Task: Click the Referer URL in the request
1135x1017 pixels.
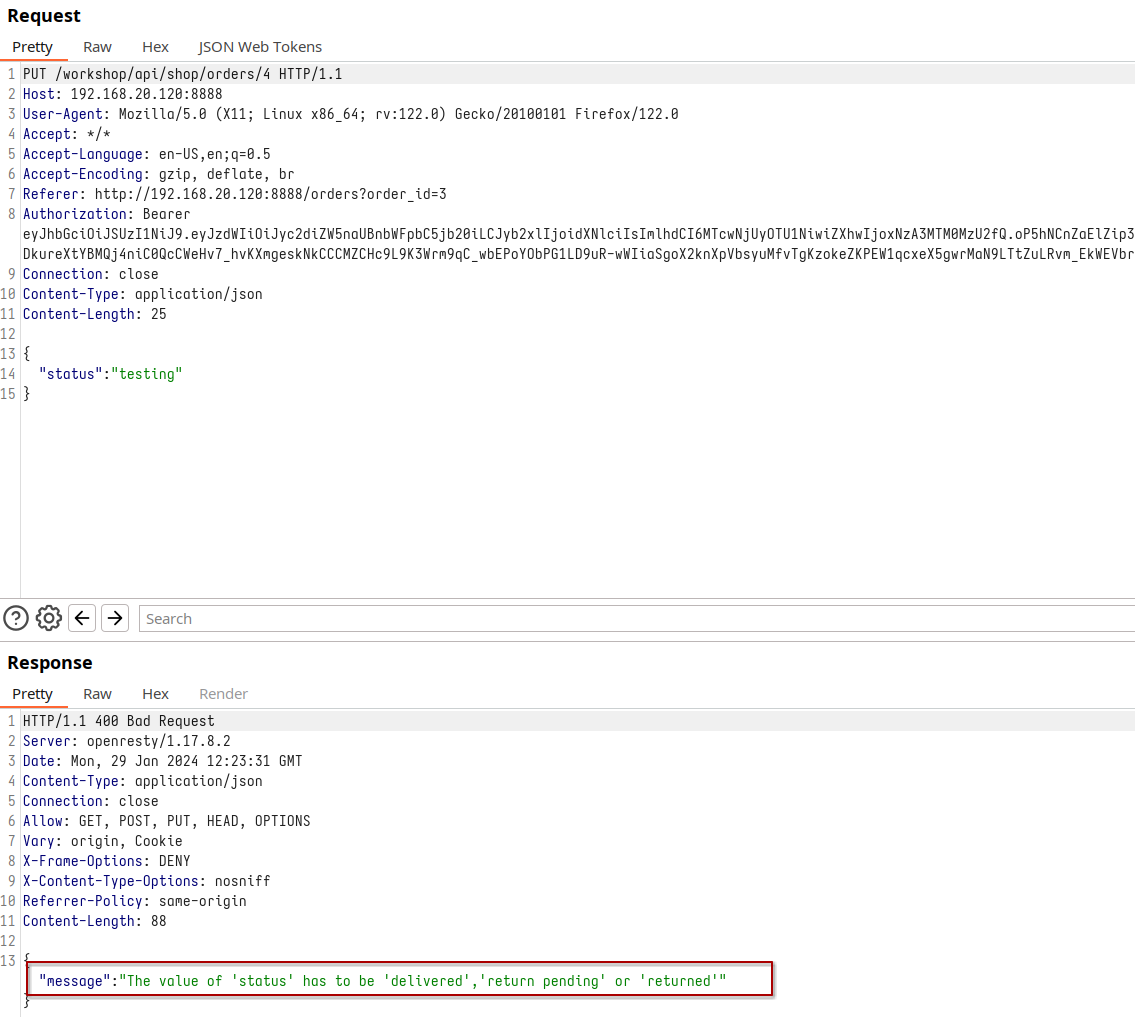Action: (270, 194)
